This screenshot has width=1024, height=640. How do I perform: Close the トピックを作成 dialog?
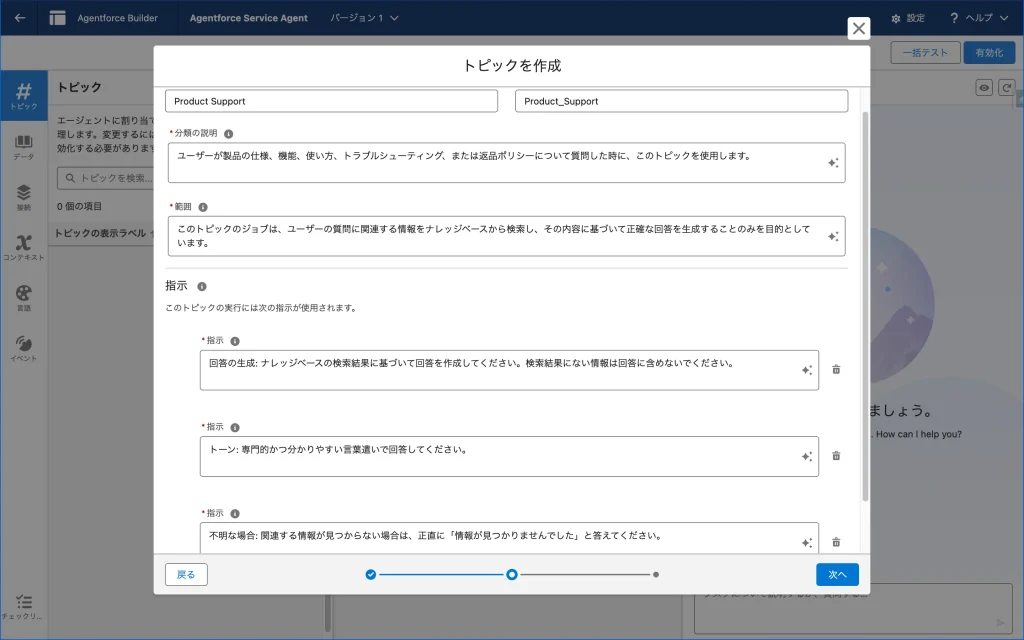pyautogui.click(x=858, y=29)
